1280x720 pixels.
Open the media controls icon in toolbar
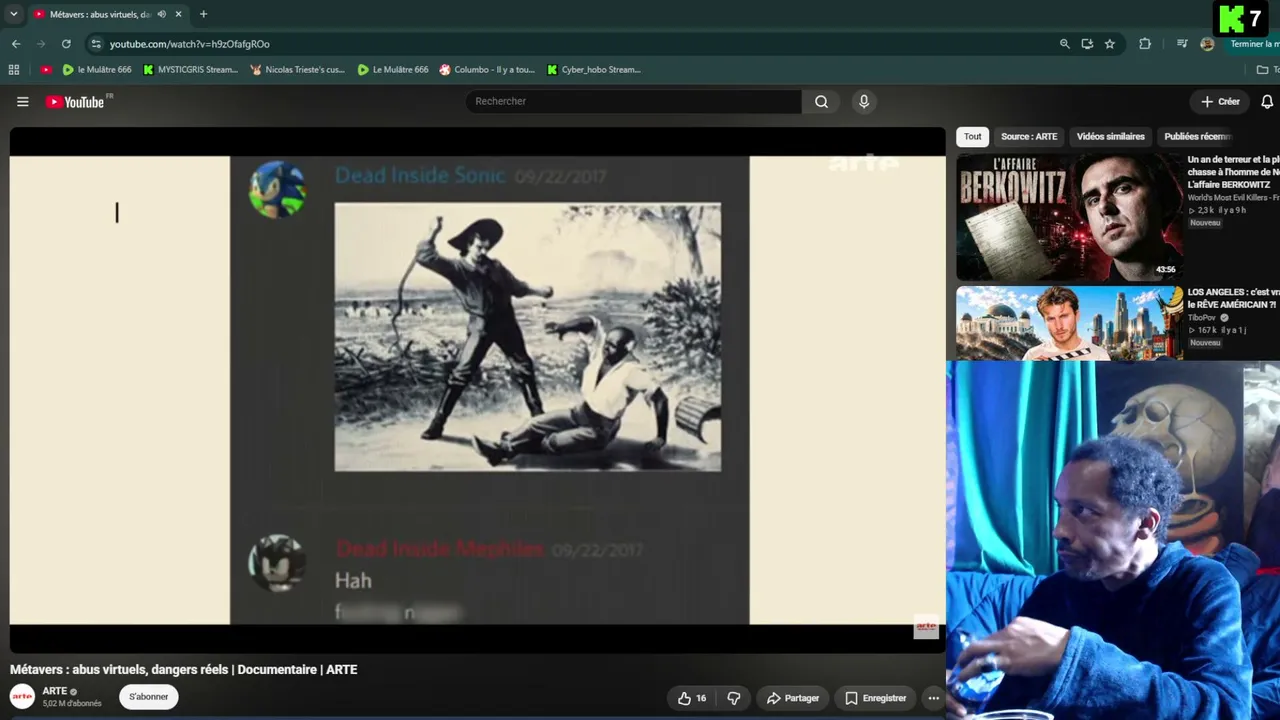coord(1182,44)
